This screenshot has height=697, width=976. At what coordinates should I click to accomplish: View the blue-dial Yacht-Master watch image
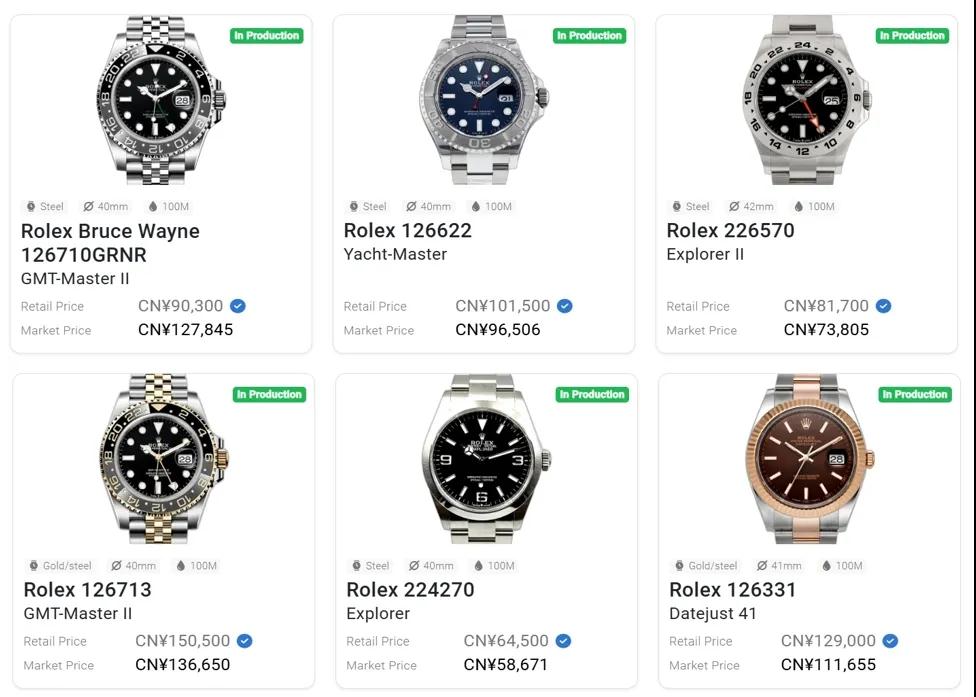[x=484, y=100]
